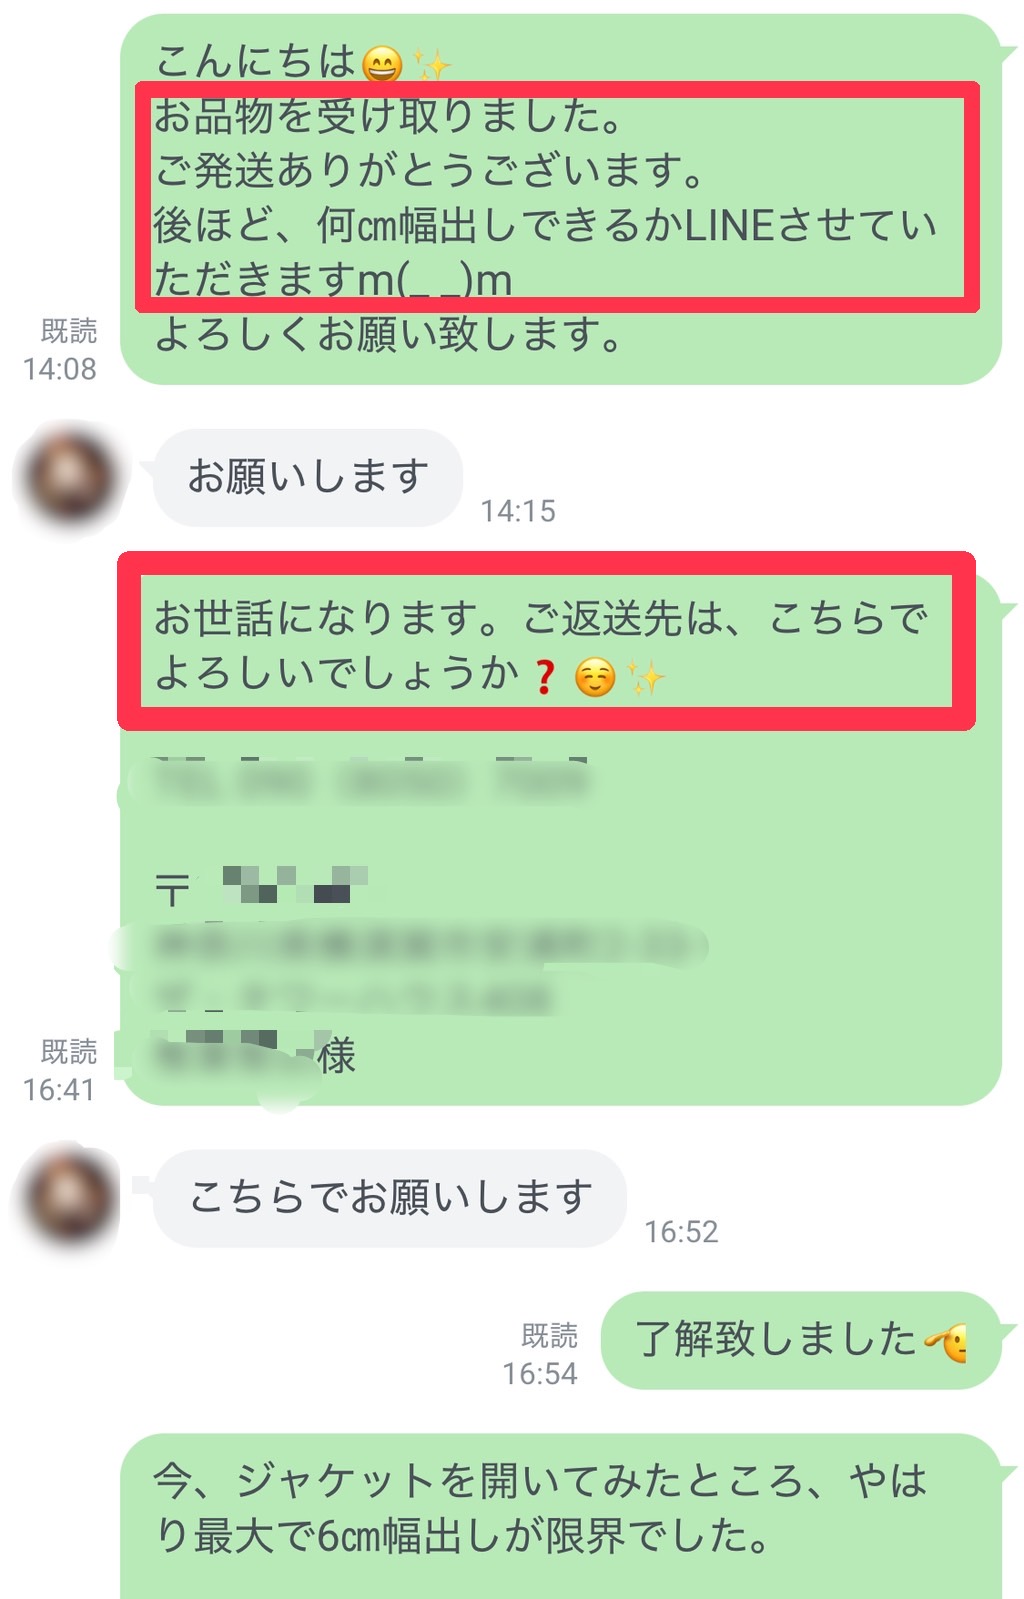Viewport: 1024px width, 1599px height.
Task: Tap the postal mark 〒 symbol
Action: tap(172, 888)
